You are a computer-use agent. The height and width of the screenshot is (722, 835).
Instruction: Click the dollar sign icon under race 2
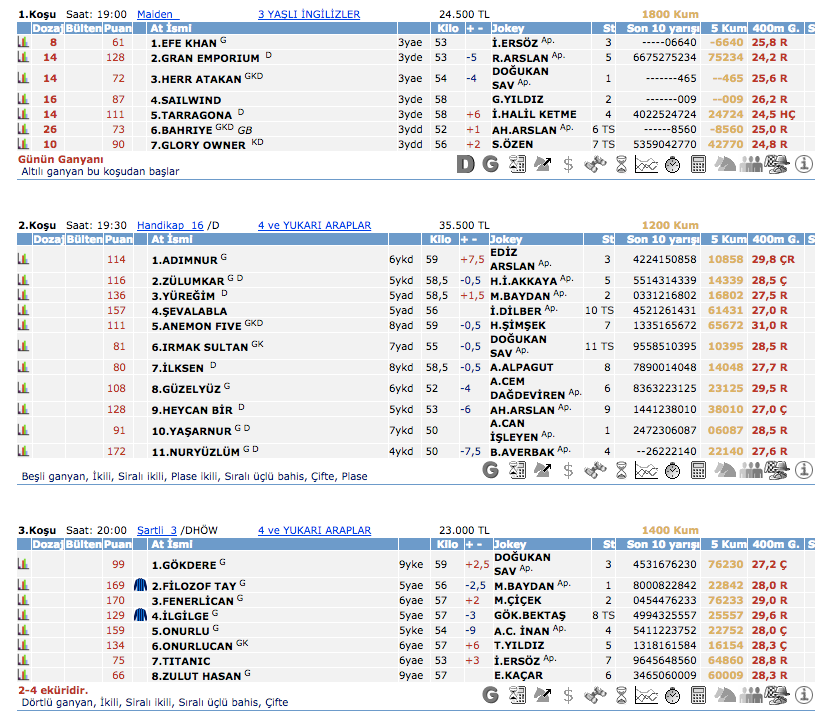(568, 470)
